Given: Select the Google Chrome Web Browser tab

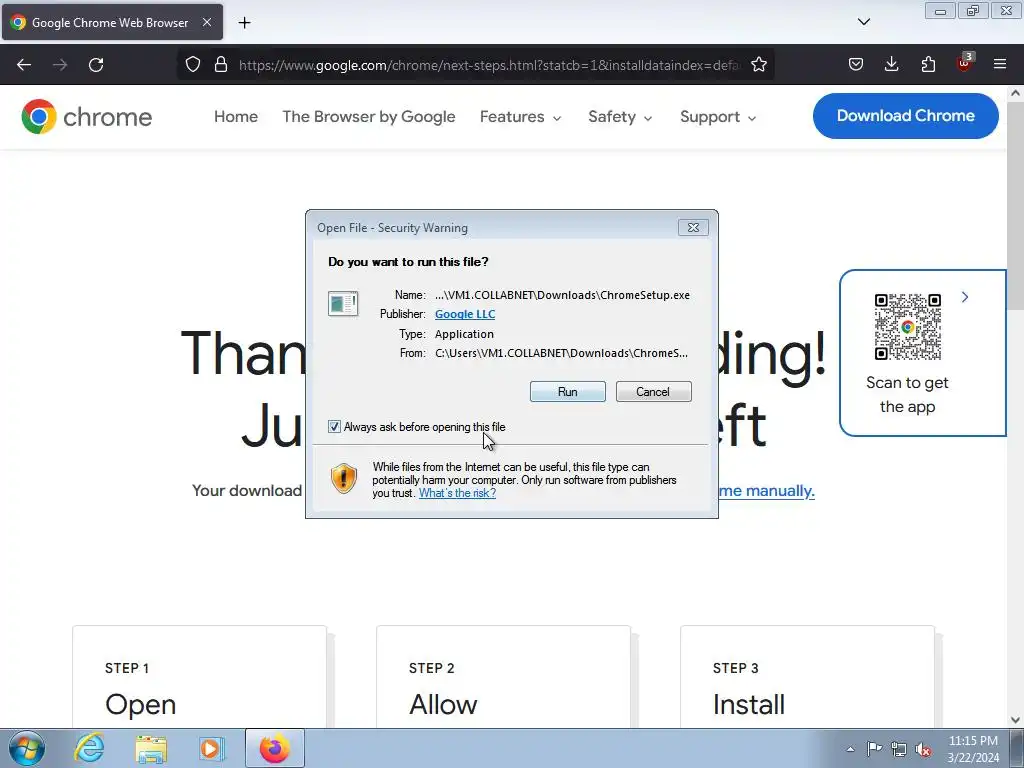Looking at the screenshot, I should [x=112, y=22].
